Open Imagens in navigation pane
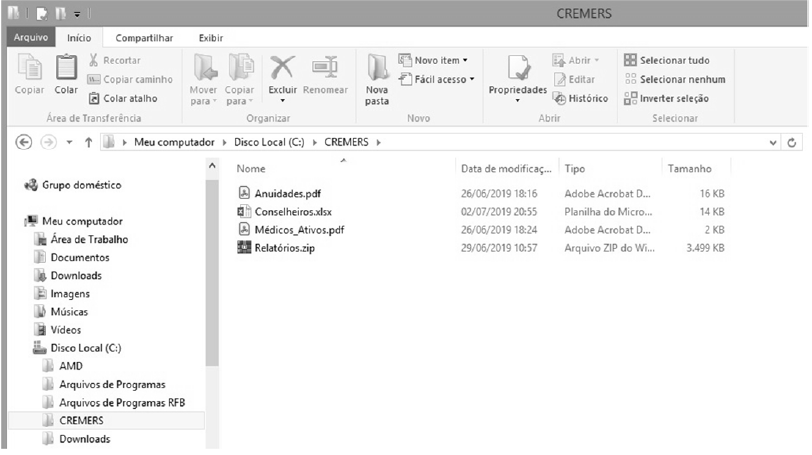Image resolution: width=812 pixels, height=455 pixels. coord(62,293)
